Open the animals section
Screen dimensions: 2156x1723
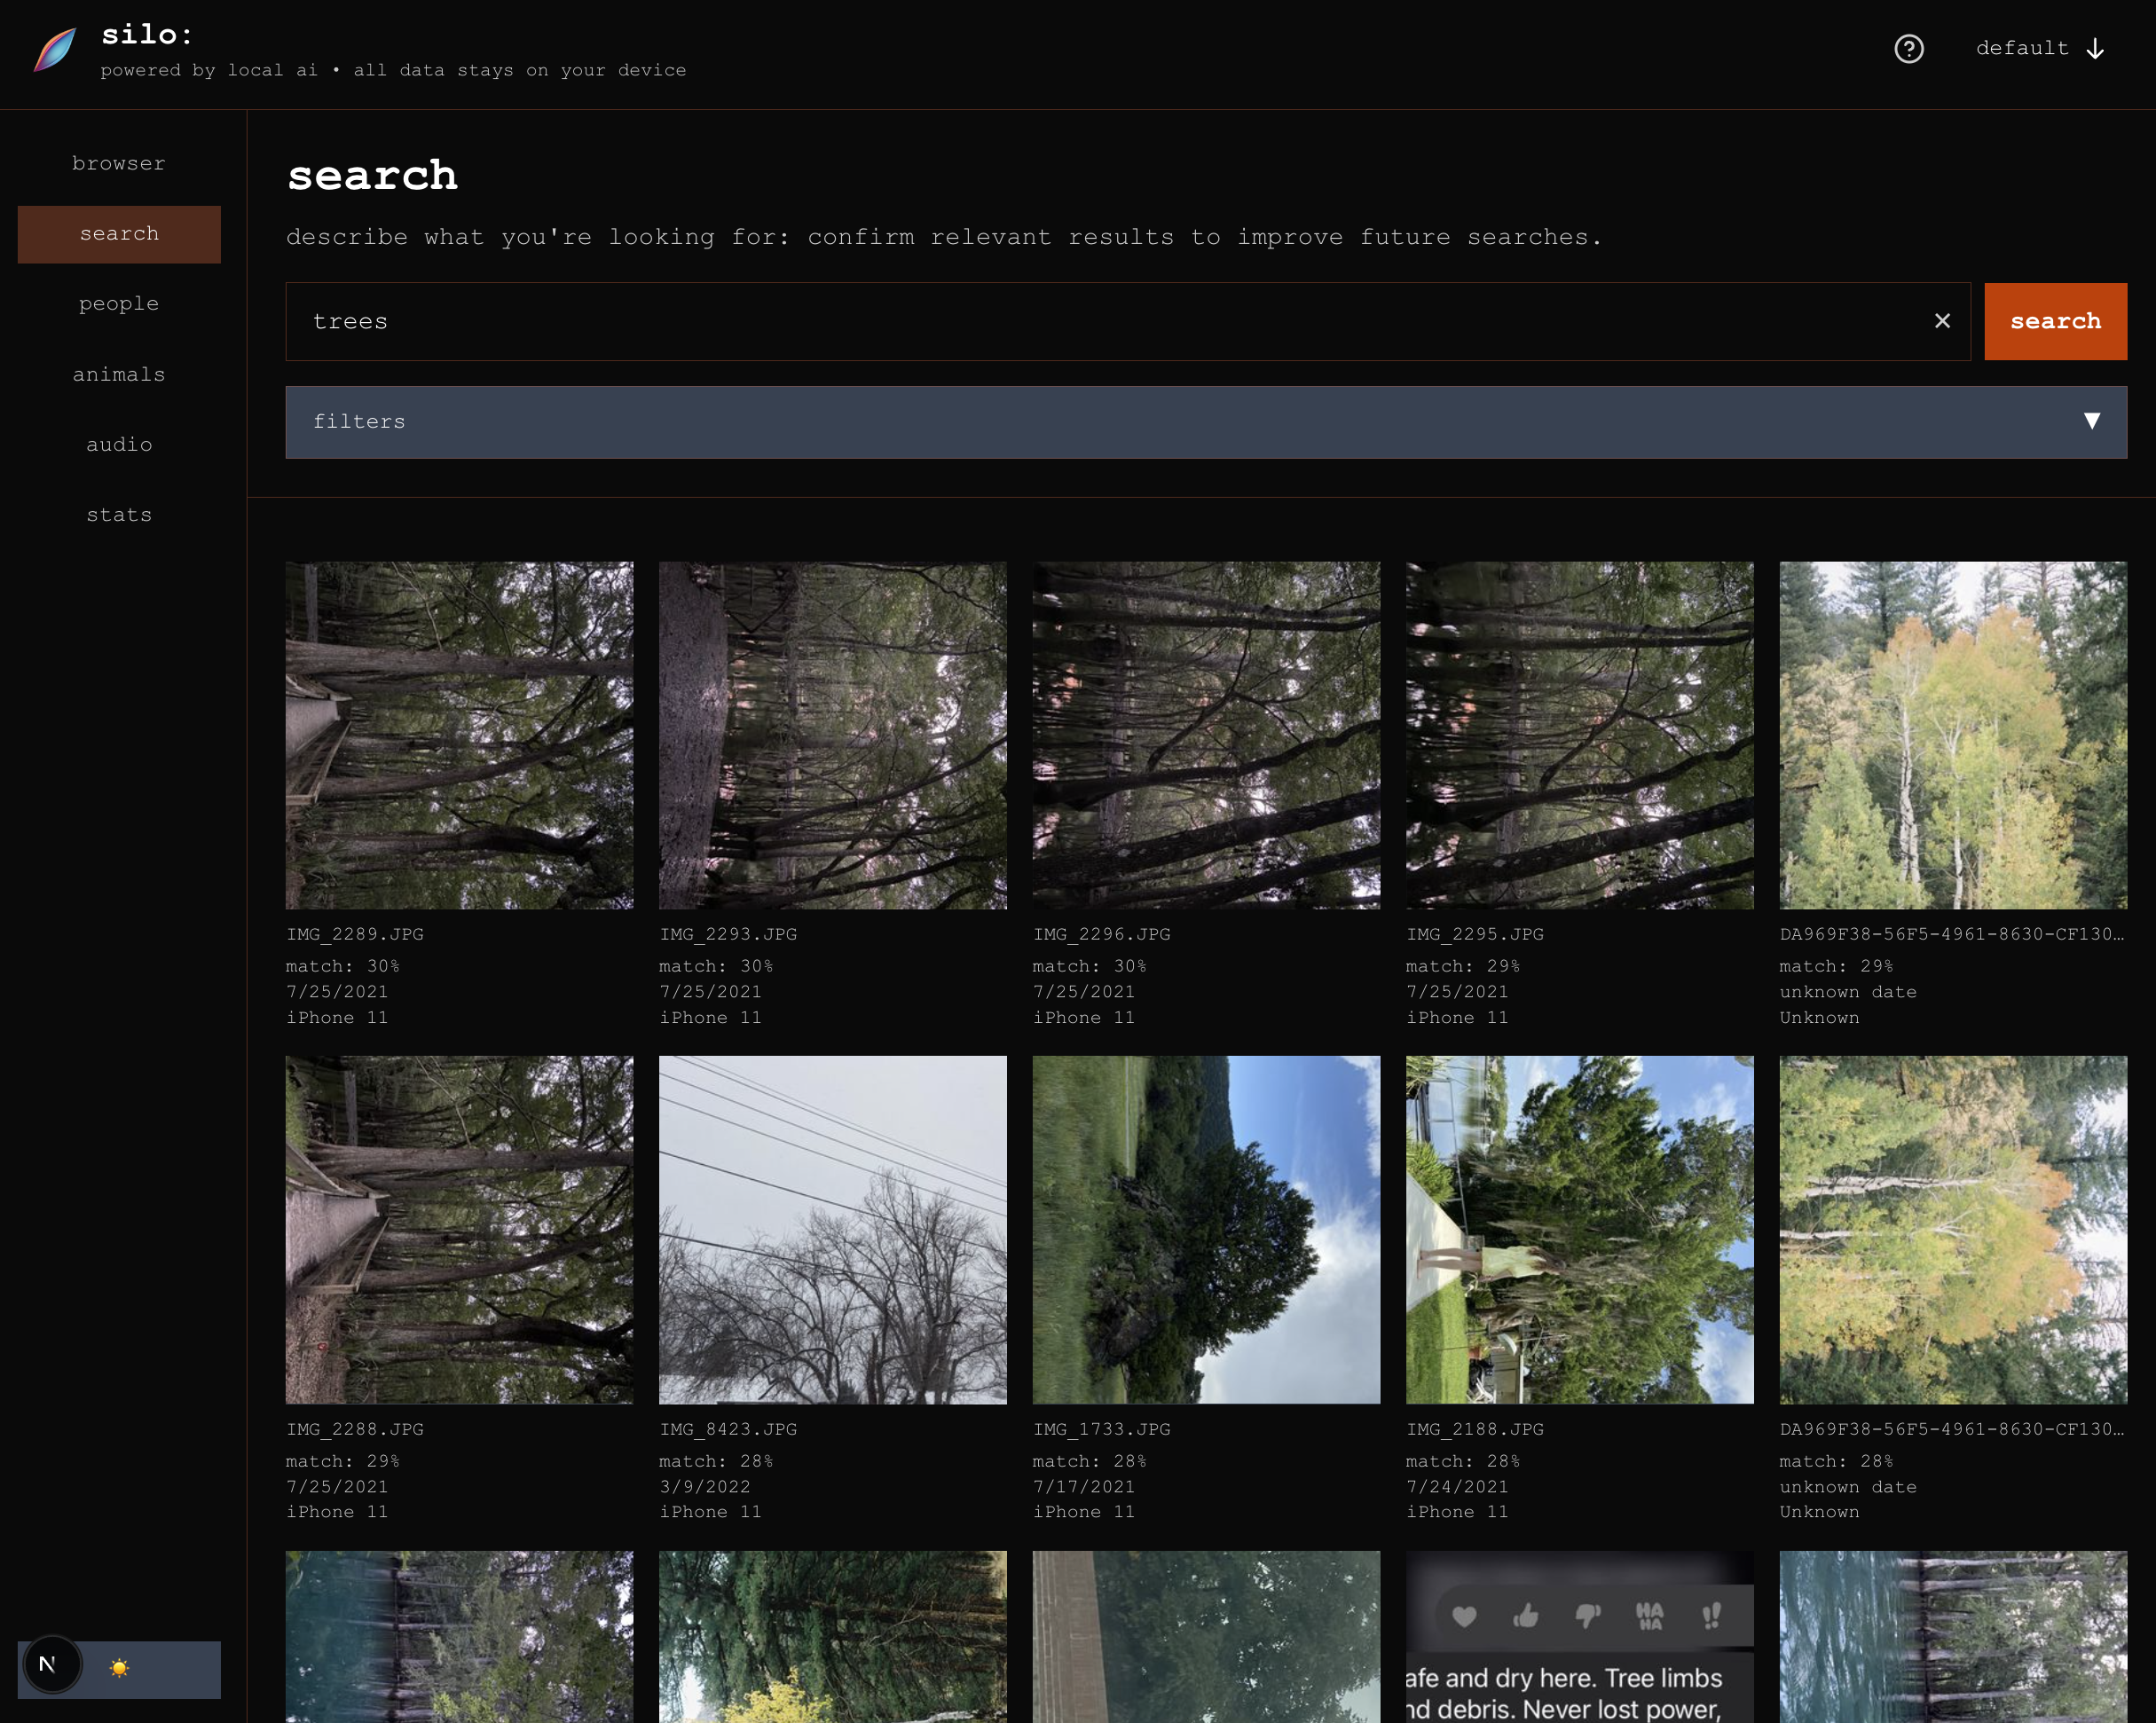[118, 374]
